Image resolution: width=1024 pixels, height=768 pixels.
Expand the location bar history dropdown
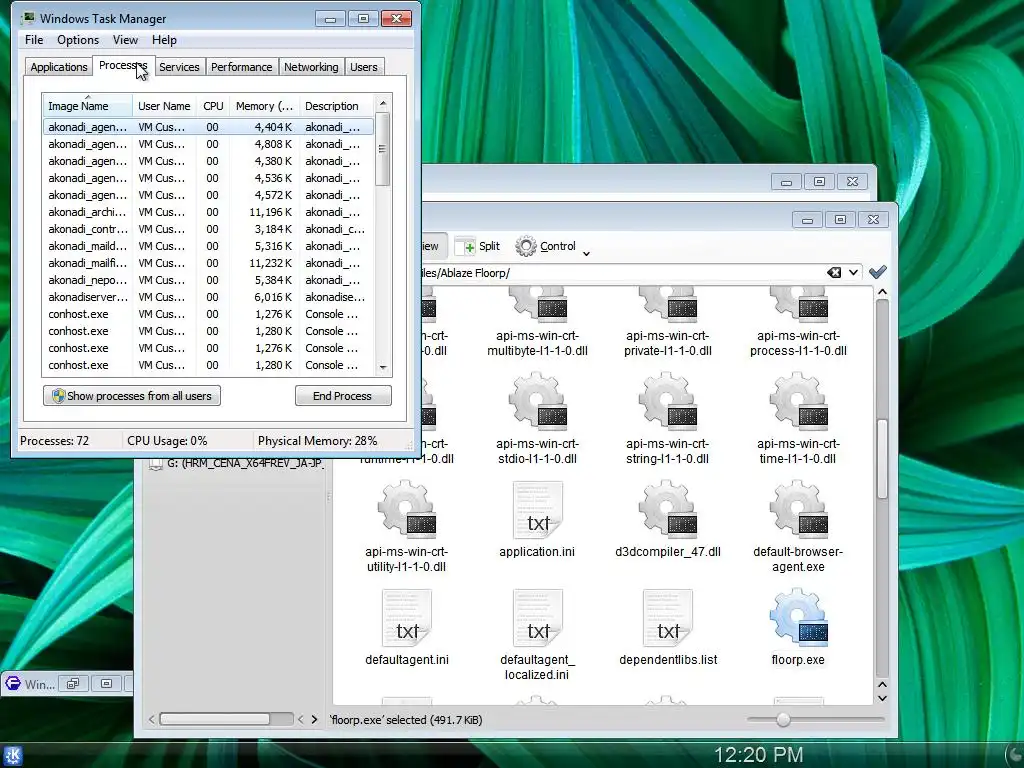[854, 272]
